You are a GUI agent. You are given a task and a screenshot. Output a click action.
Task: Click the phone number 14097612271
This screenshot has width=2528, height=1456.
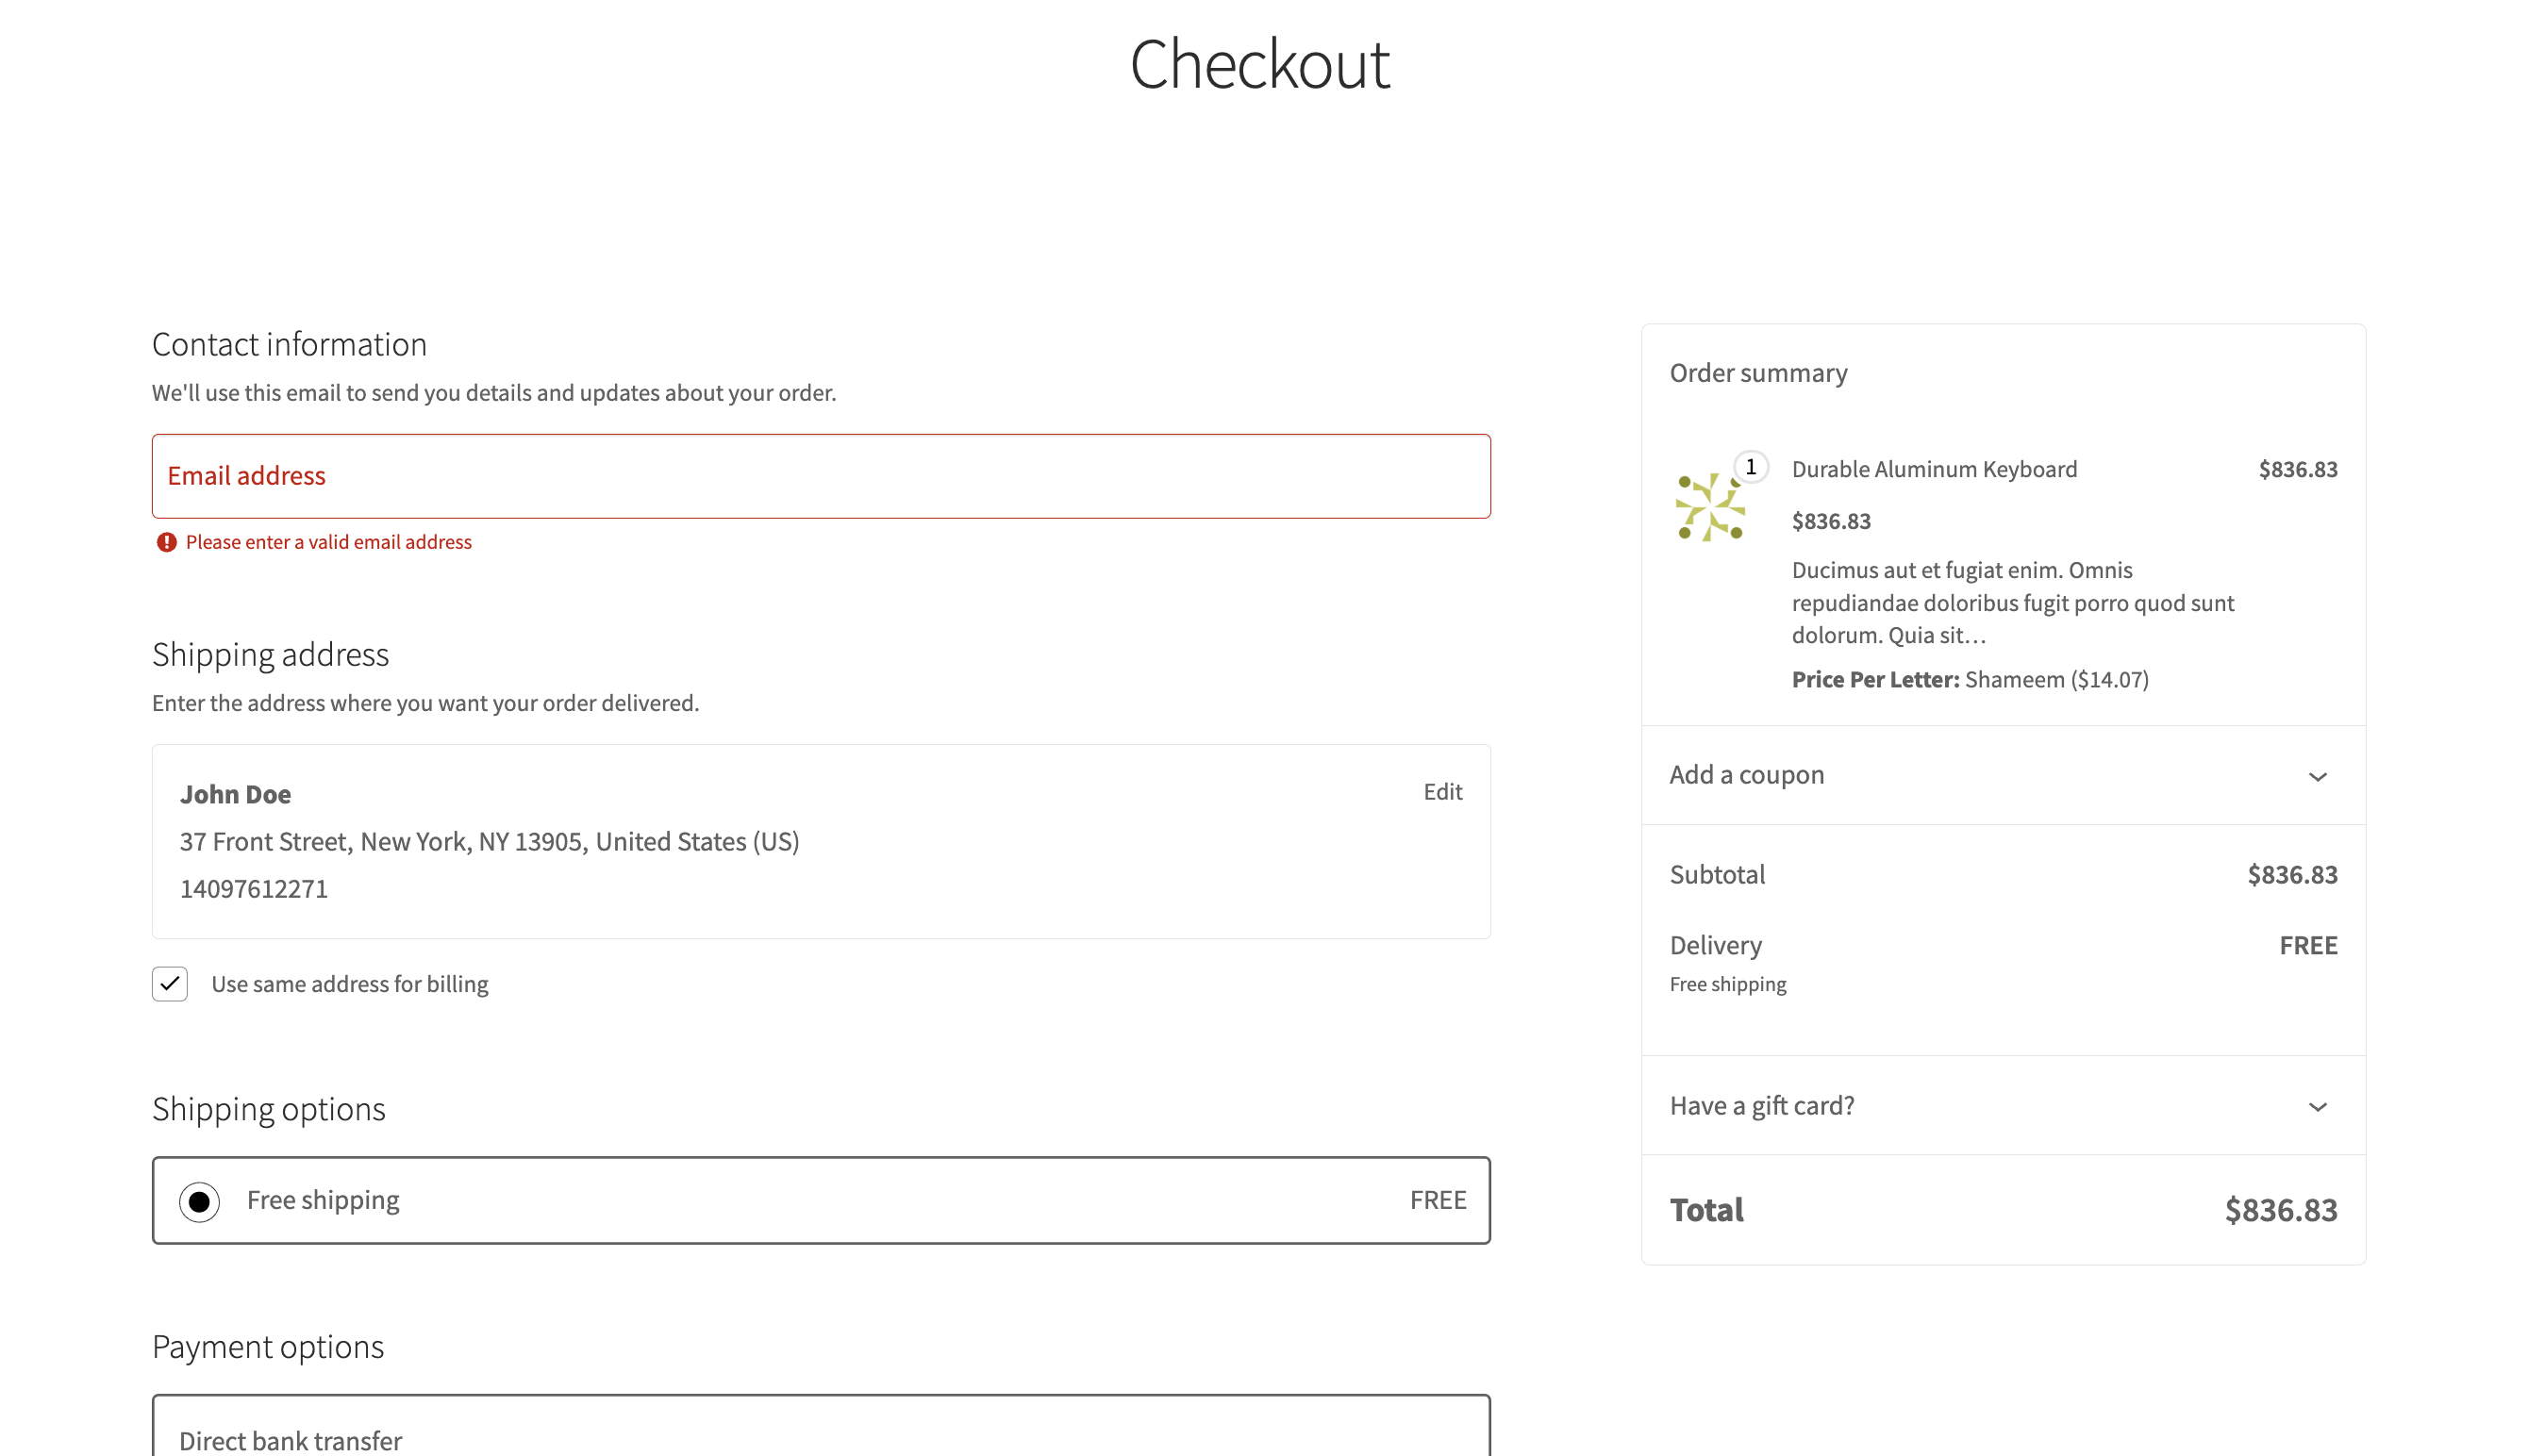click(254, 889)
